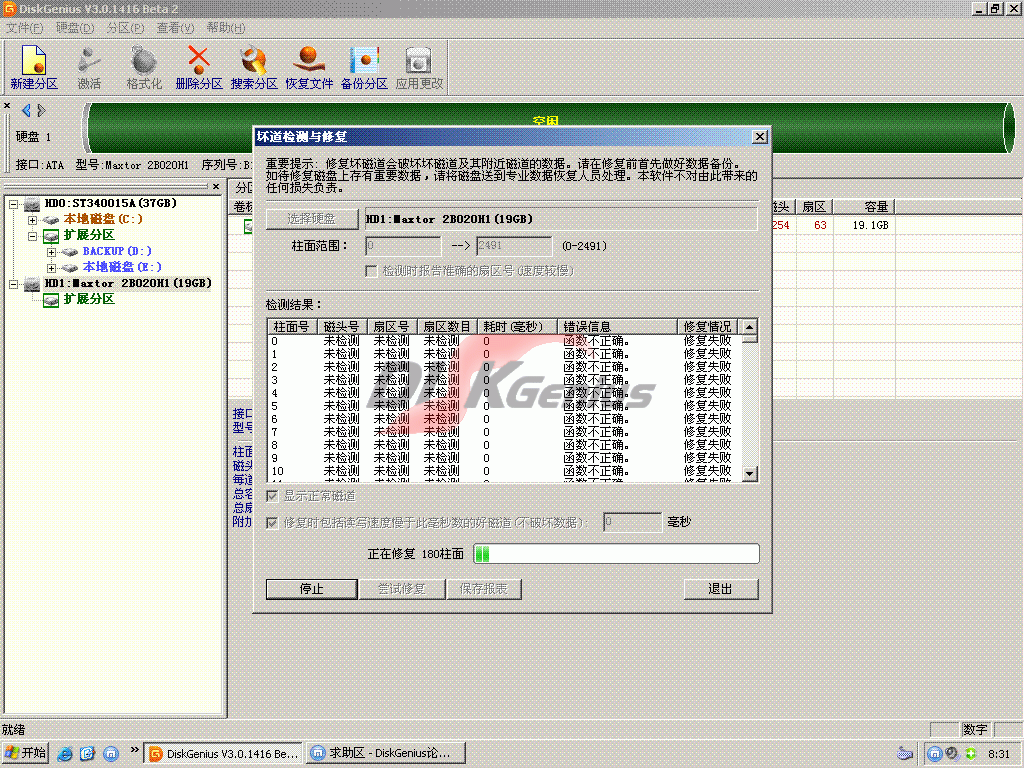Expand the 本地磁盘 (E:) tree node
Viewport: 1024px width, 768px height.
pyautogui.click(x=51, y=268)
